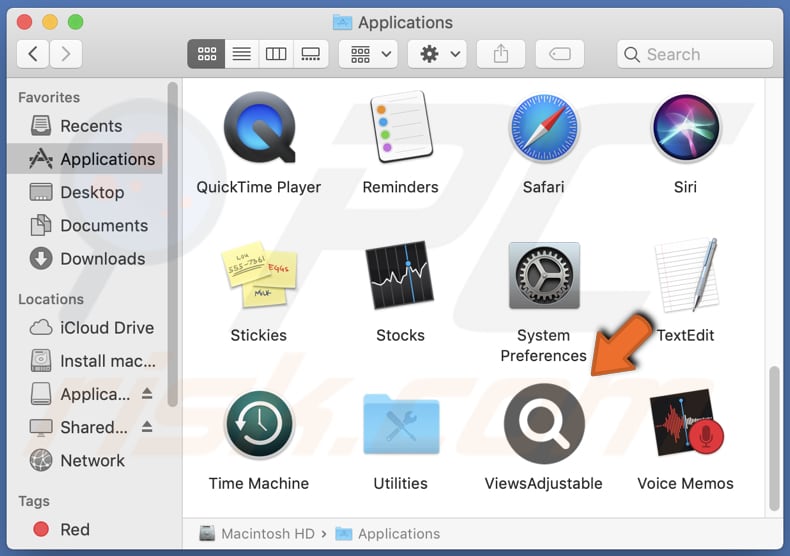Image resolution: width=790 pixels, height=556 pixels.
Task: Click the sidebar vertical scrollbar
Action: click(x=173, y=244)
